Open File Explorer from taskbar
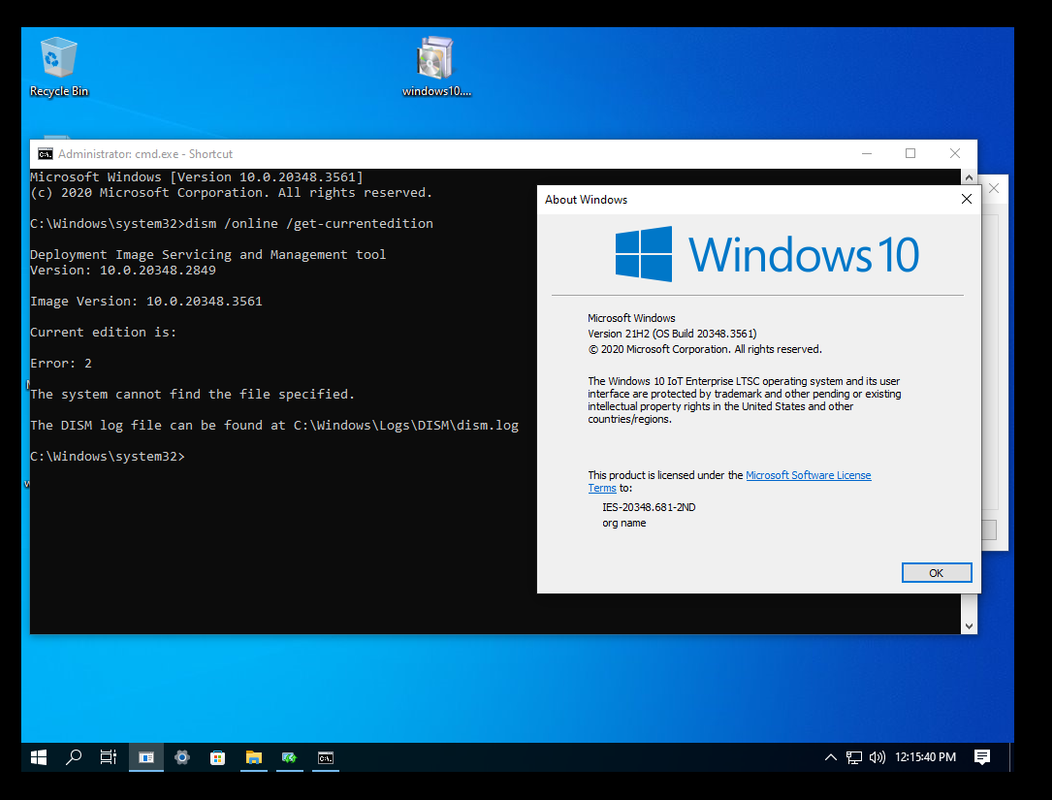 pyautogui.click(x=254, y=758)
